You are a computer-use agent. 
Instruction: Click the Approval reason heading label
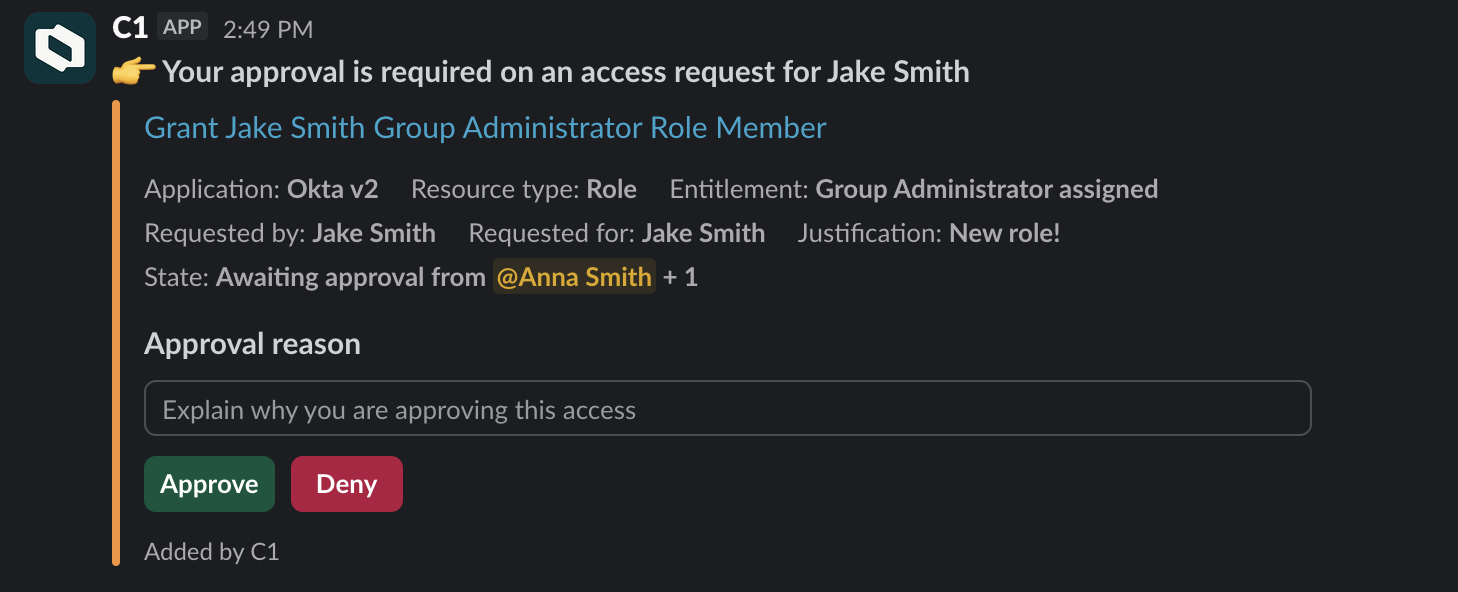[x=252, y=344]
